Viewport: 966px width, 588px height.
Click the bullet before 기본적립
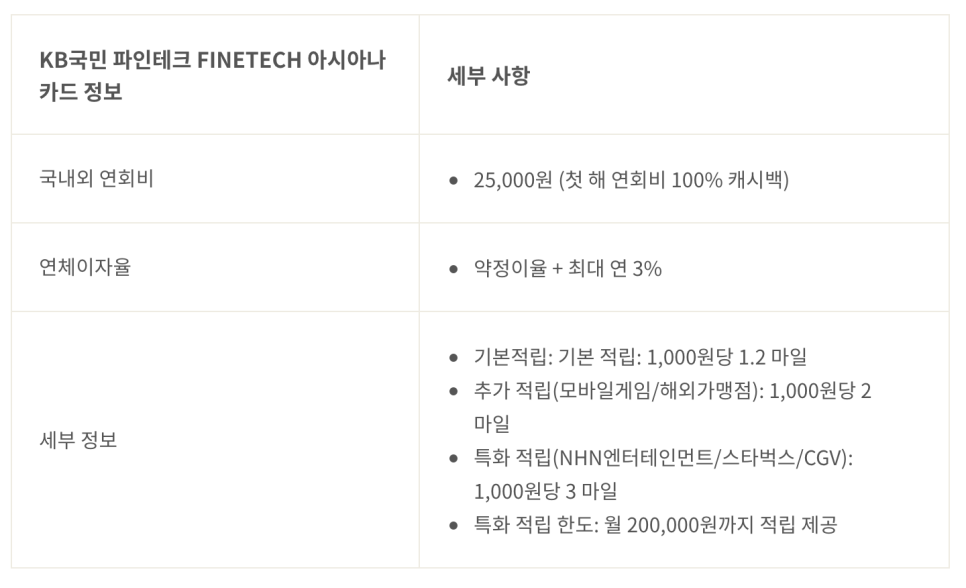(x=454, y=357)
